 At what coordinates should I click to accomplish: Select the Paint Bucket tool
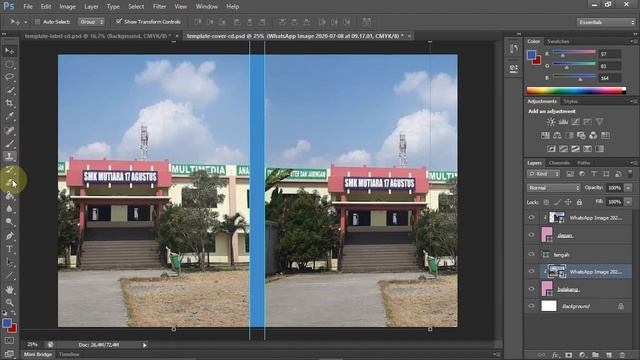[9, 196]
